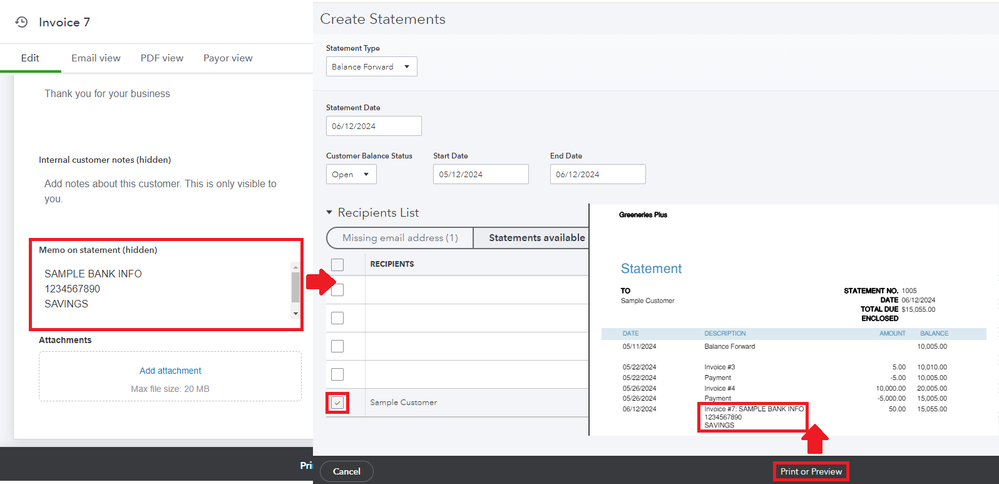The width and height of the screenshot is (999, 484).
Task: Click the Start Date field
Action: [x=481, y=174]
